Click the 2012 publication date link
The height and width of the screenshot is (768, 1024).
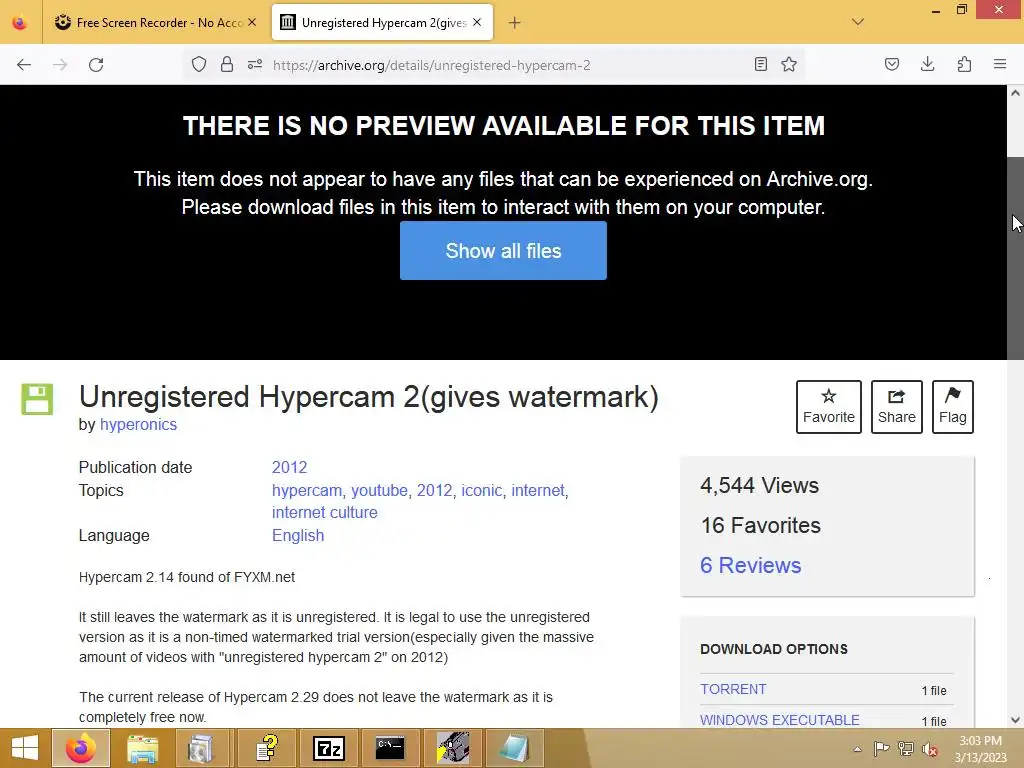click(x=289, y=468)
